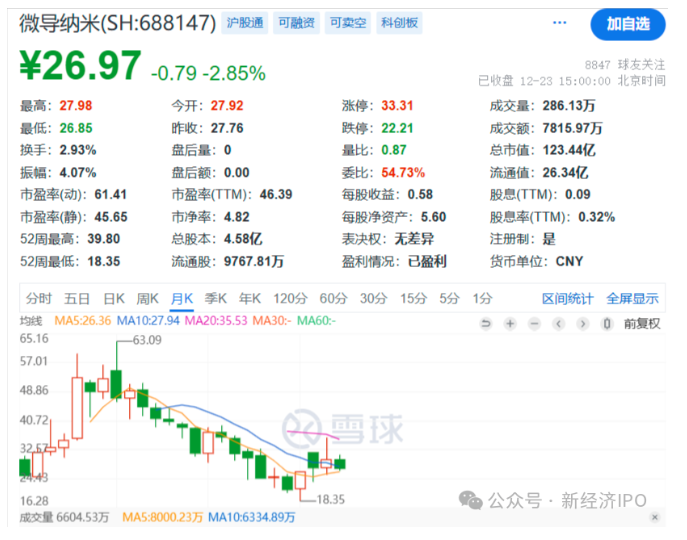Click the latest green monthly candle
Screen dimensions: 687x540
[x=340, y=464]
